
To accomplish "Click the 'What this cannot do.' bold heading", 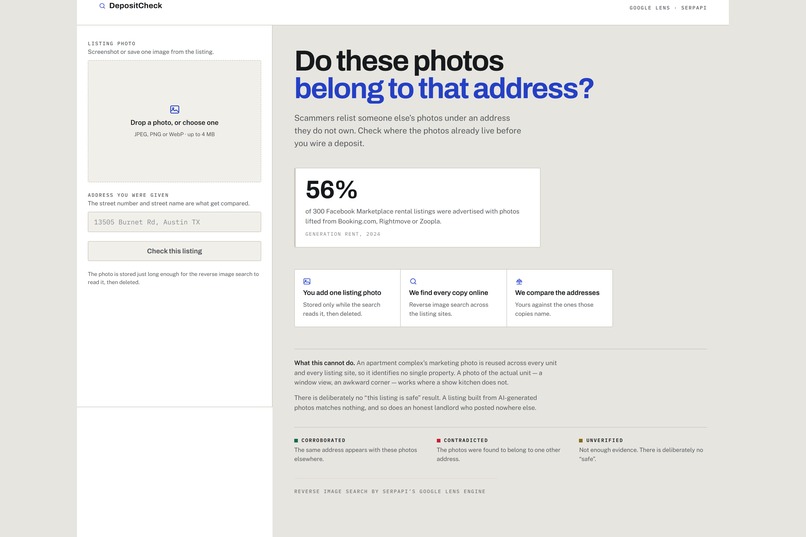I will tap(324, 363).
